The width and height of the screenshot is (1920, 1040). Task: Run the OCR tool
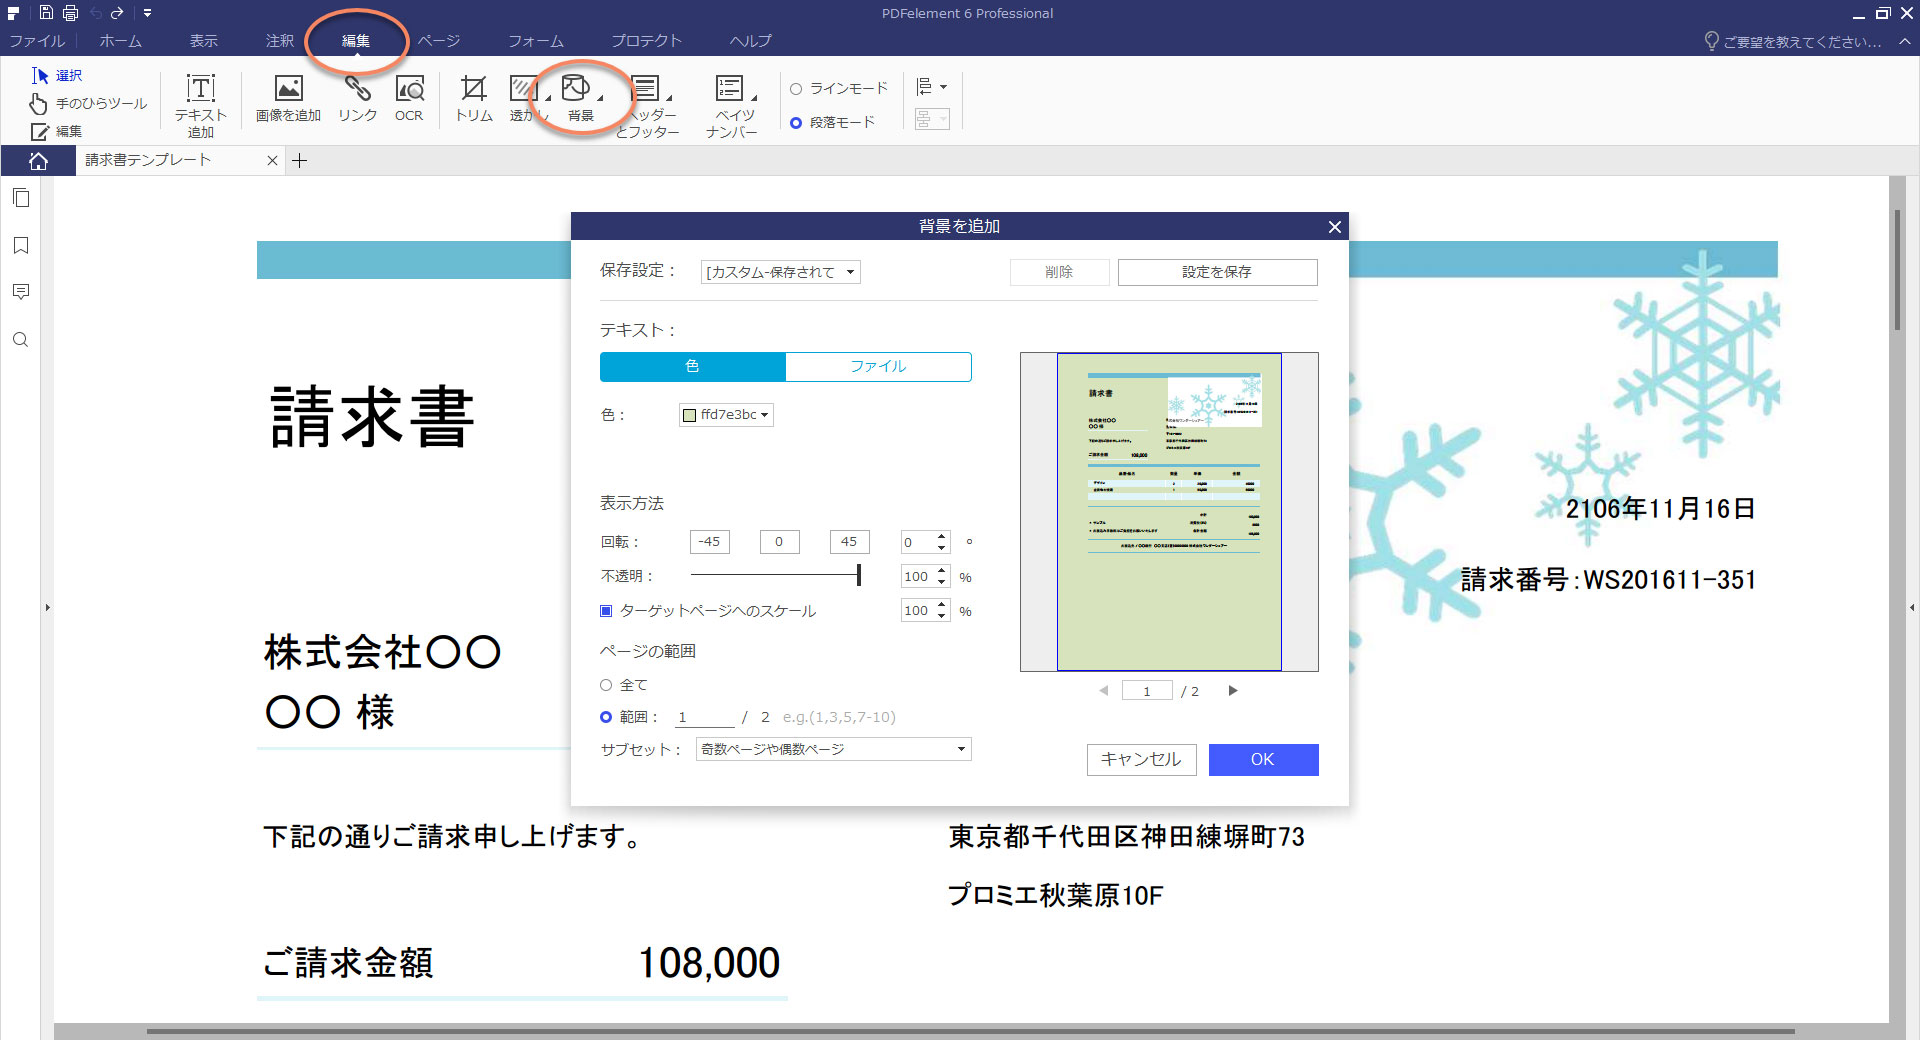[x=409, y=99]
